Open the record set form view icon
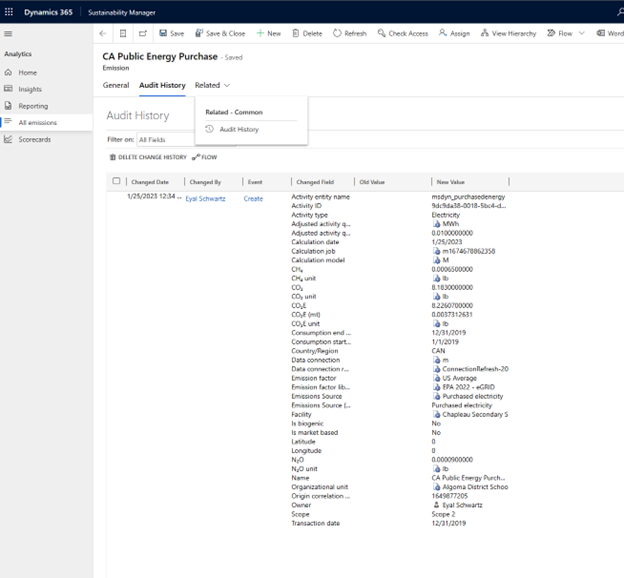 point(123,33)
